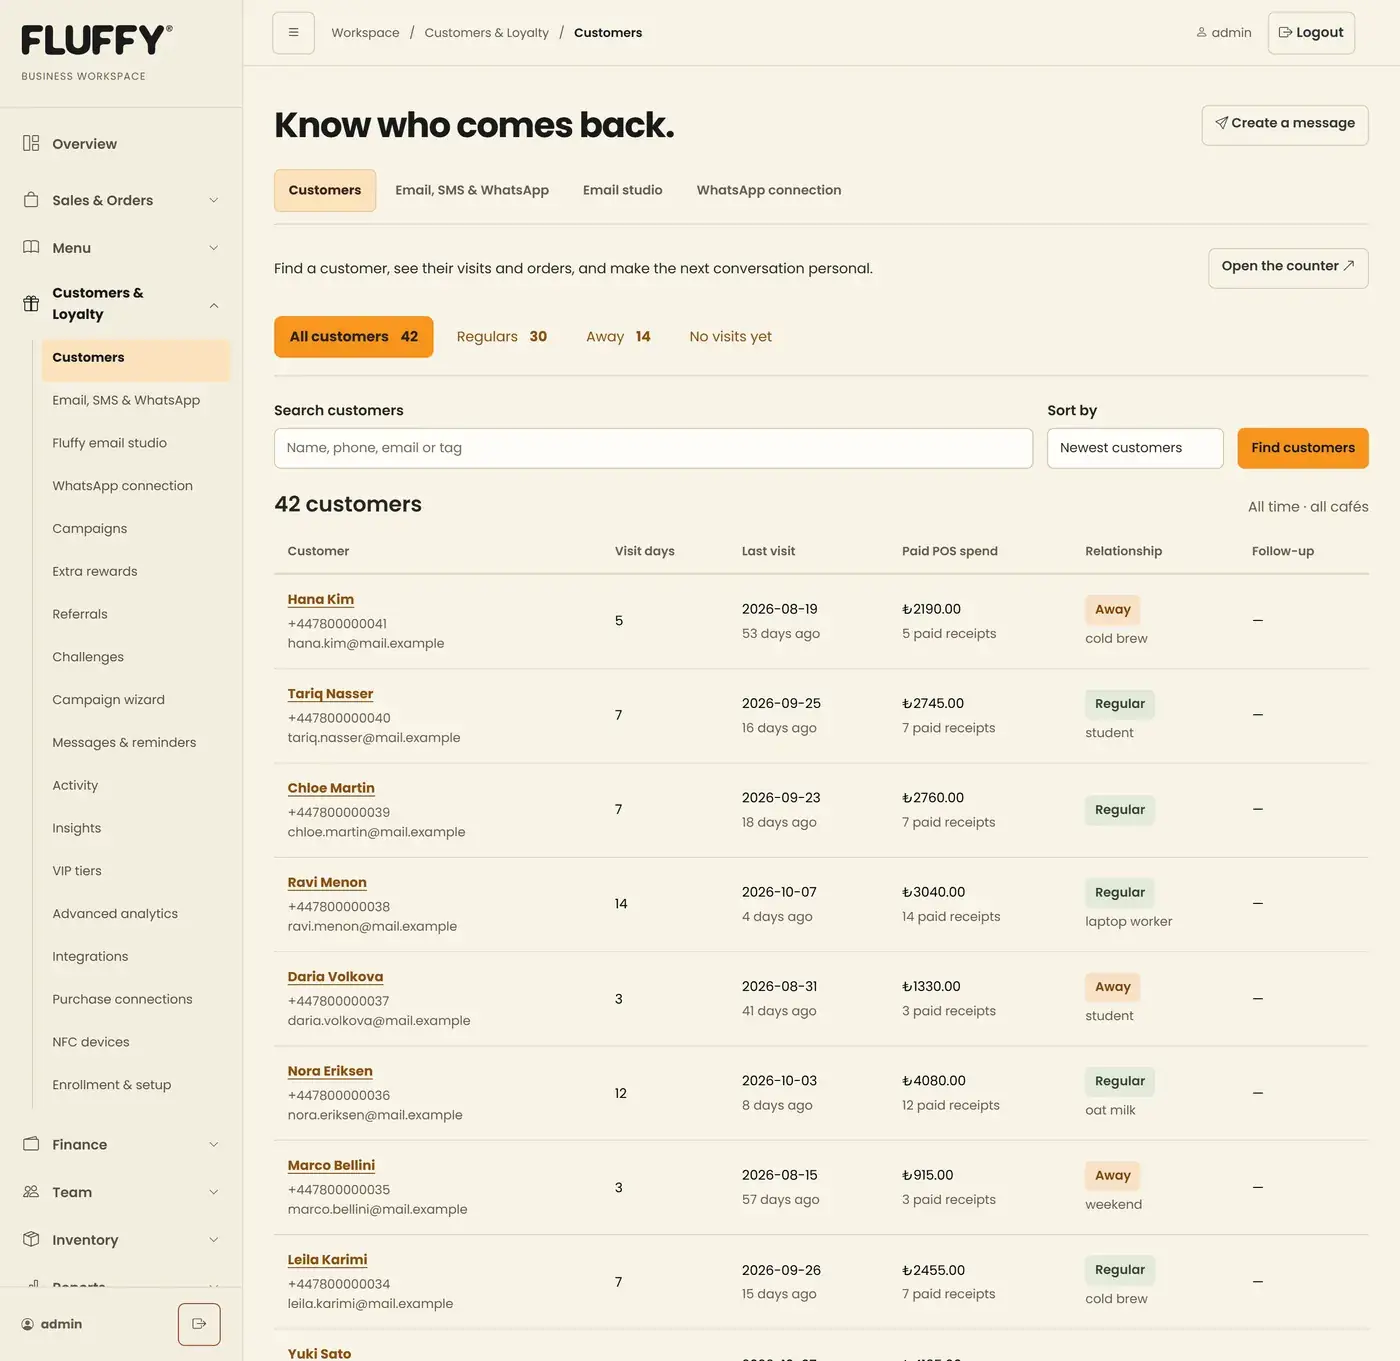This screenshot has height=1361, width=1400.
Task: Open Campaigns in the sidebar
Action: (x=90, y=529)
